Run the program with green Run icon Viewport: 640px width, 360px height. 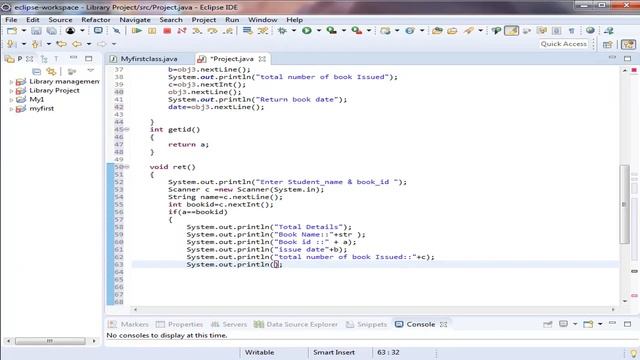307,31
